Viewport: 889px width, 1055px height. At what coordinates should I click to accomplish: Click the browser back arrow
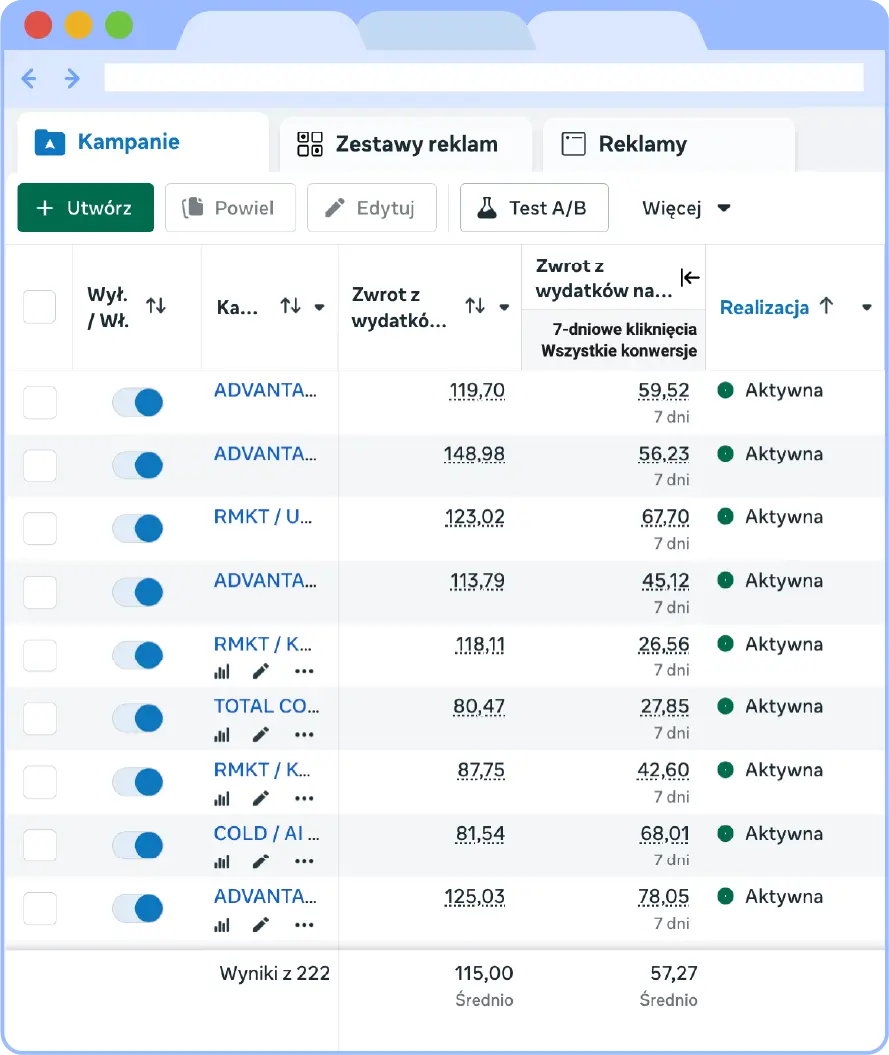pyautogui.click(x=29, y=78)
